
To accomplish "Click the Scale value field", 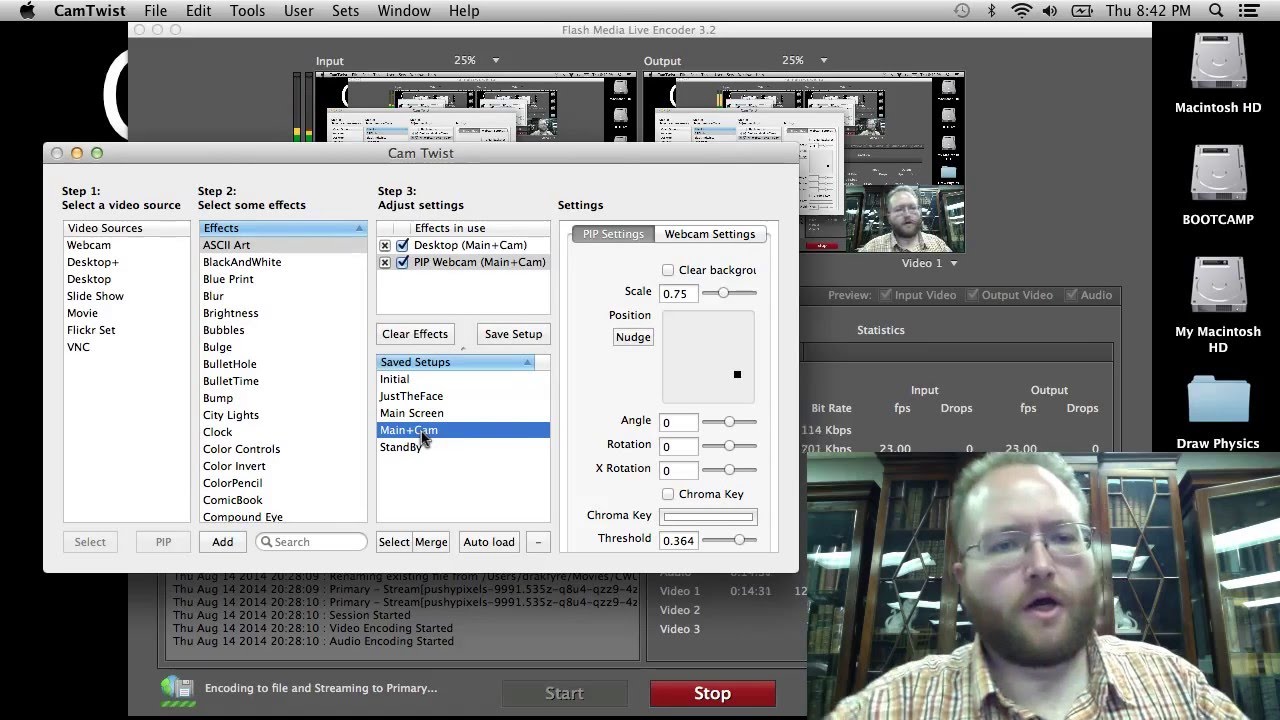I will [x=678, y=293].
